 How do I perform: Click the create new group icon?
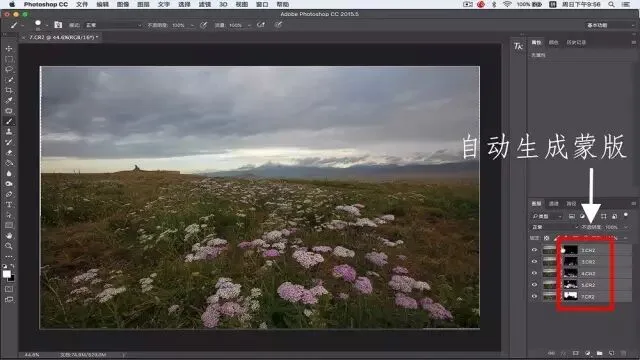[x=600, y=353]
